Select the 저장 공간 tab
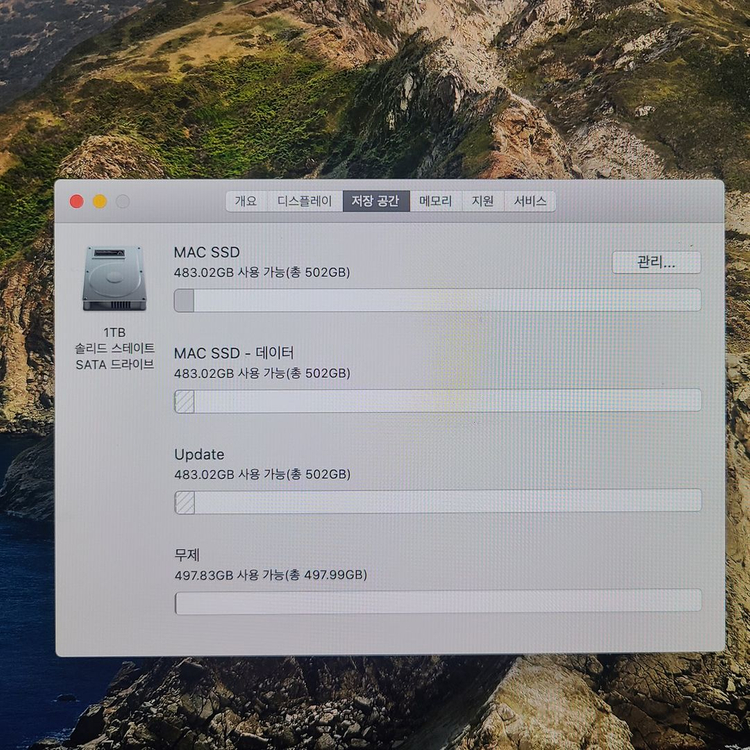 click(x=376, y=201)
